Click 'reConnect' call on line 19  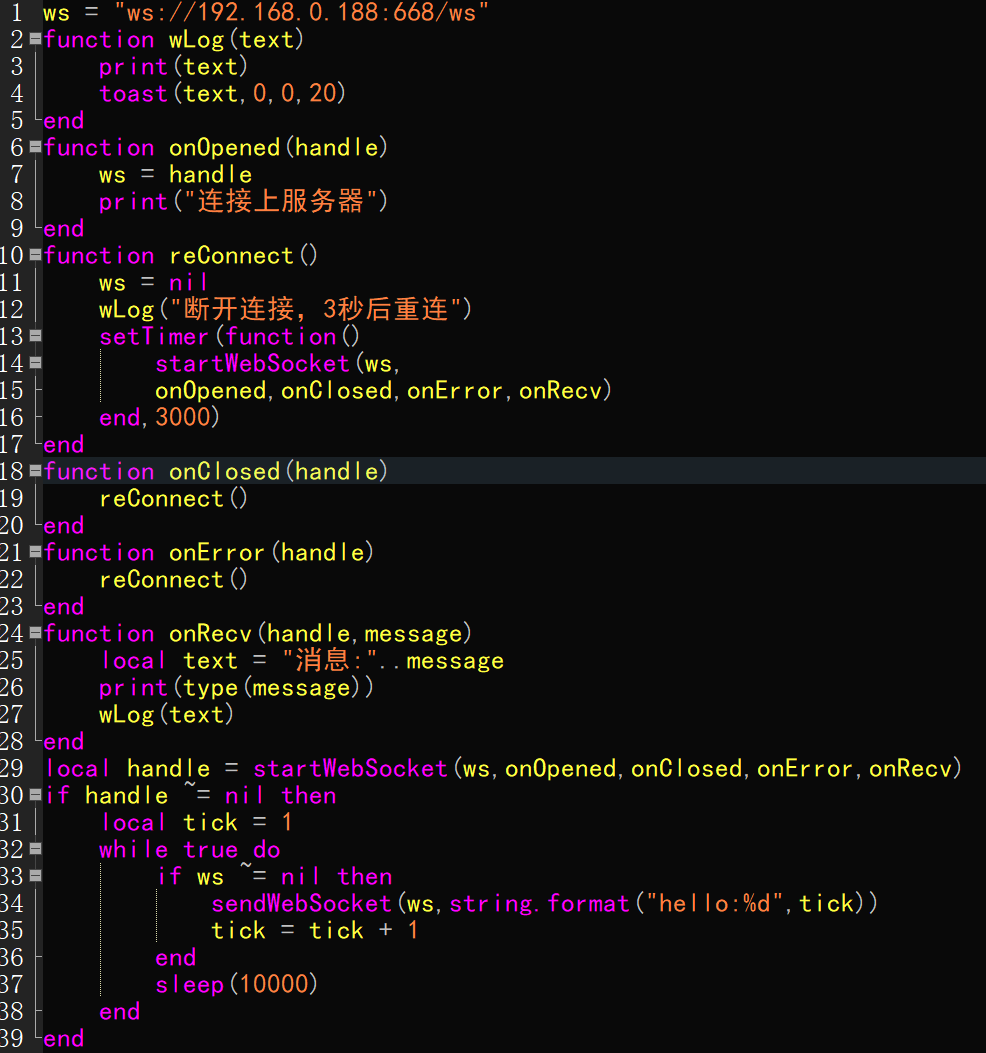(x=161, y=498)
